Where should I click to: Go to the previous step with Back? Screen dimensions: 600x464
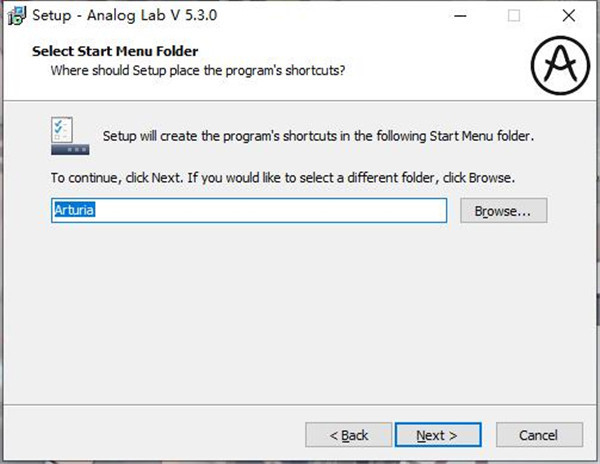coord(349,435)
